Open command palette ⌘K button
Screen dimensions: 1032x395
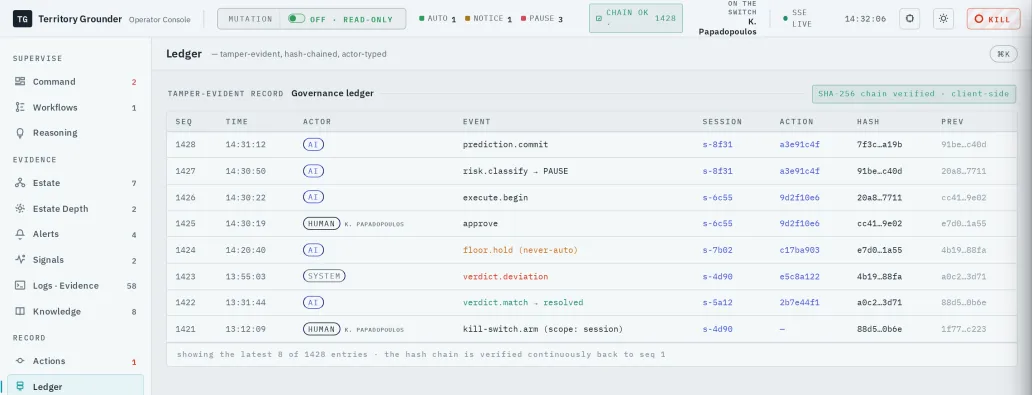(1003, 54)
